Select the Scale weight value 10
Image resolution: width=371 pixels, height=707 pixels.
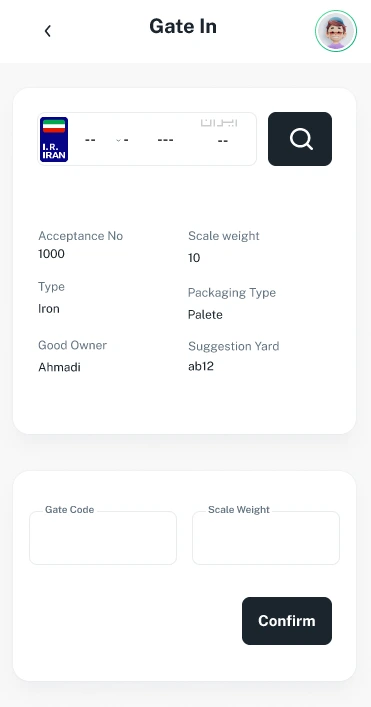194,258
